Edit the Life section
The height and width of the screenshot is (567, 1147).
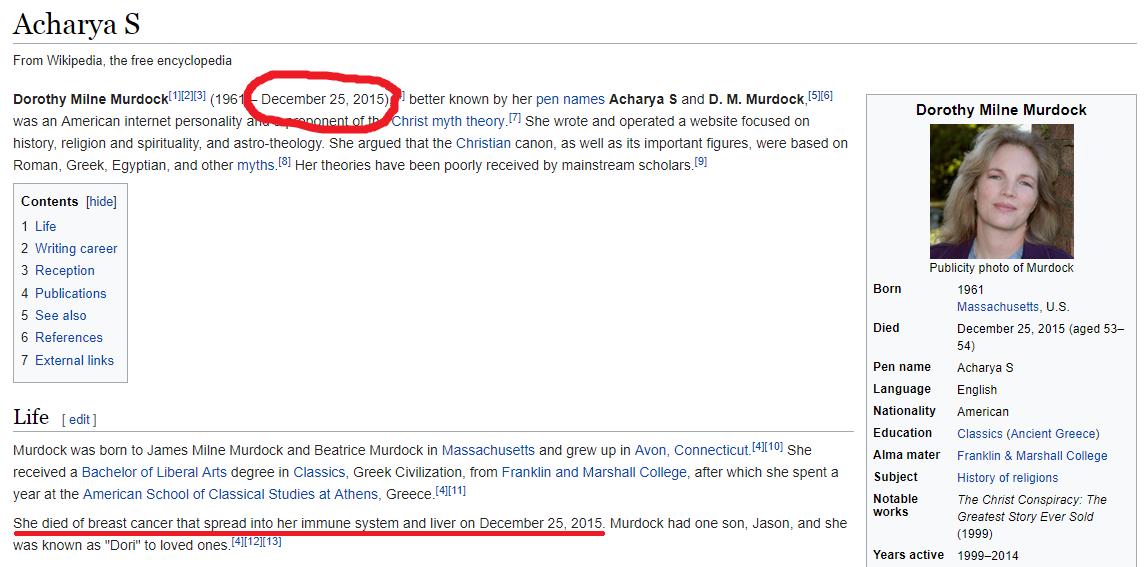(79, 420)
